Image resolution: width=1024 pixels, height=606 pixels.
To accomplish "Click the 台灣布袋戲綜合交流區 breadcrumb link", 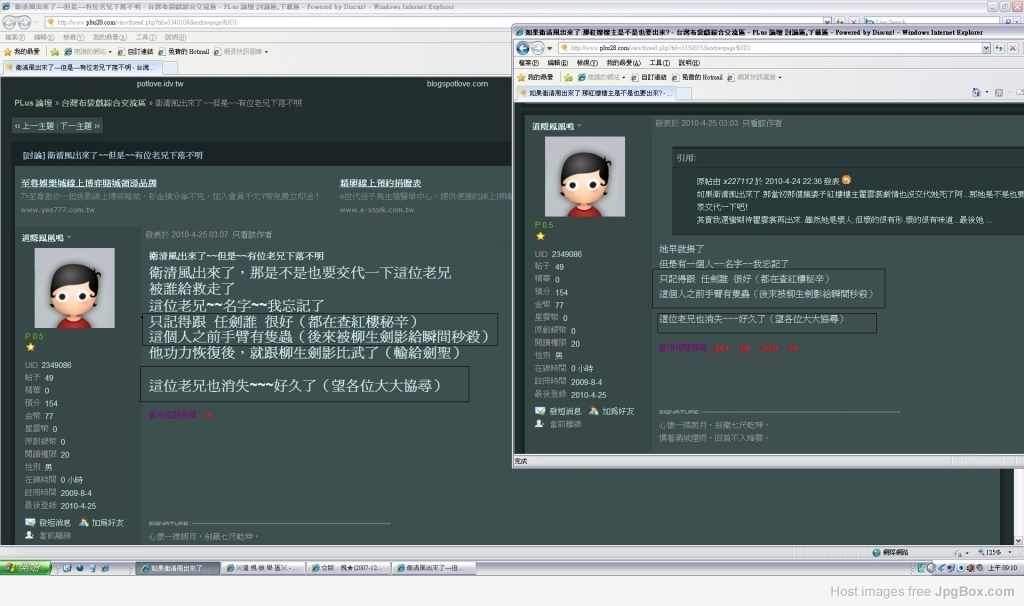I will coord(105,103).
